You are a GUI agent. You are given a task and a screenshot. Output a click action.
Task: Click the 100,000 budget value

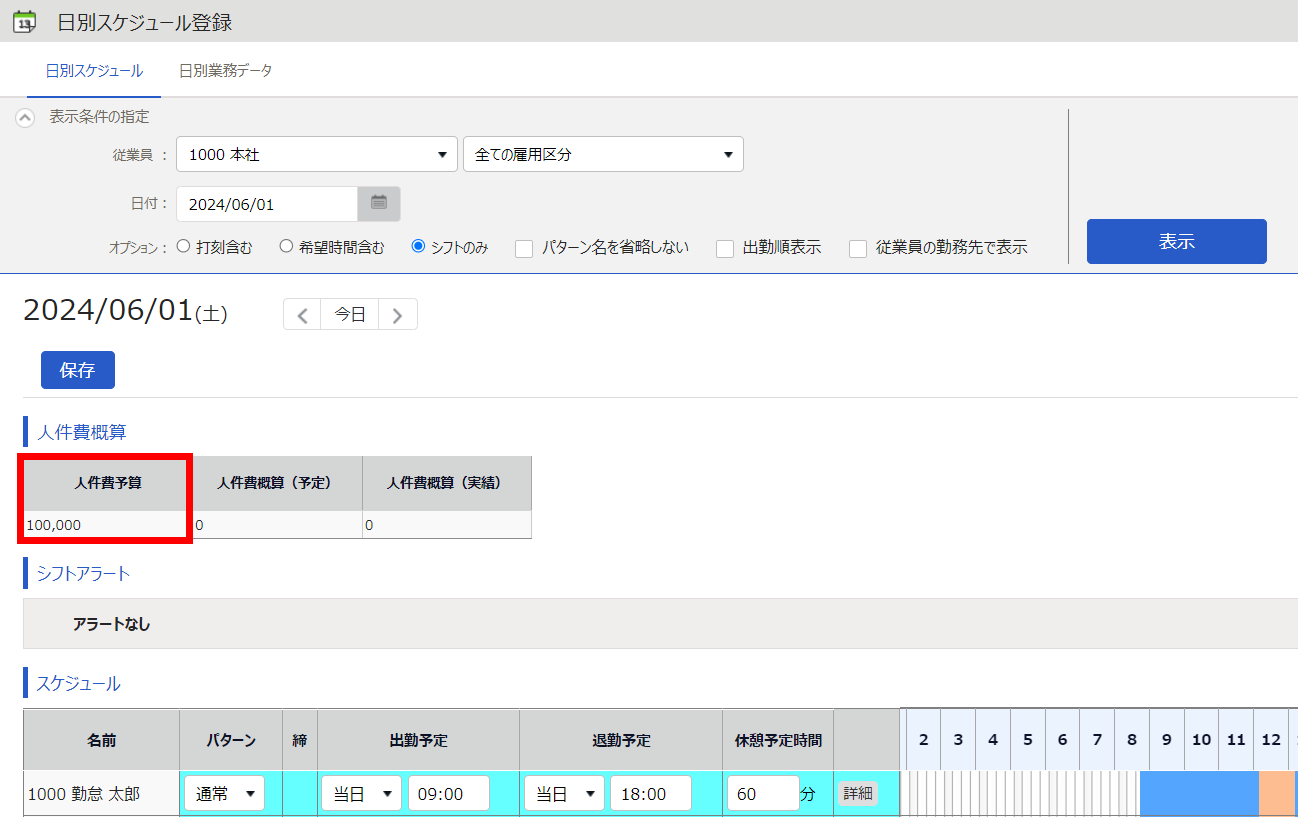click(55, 525)
